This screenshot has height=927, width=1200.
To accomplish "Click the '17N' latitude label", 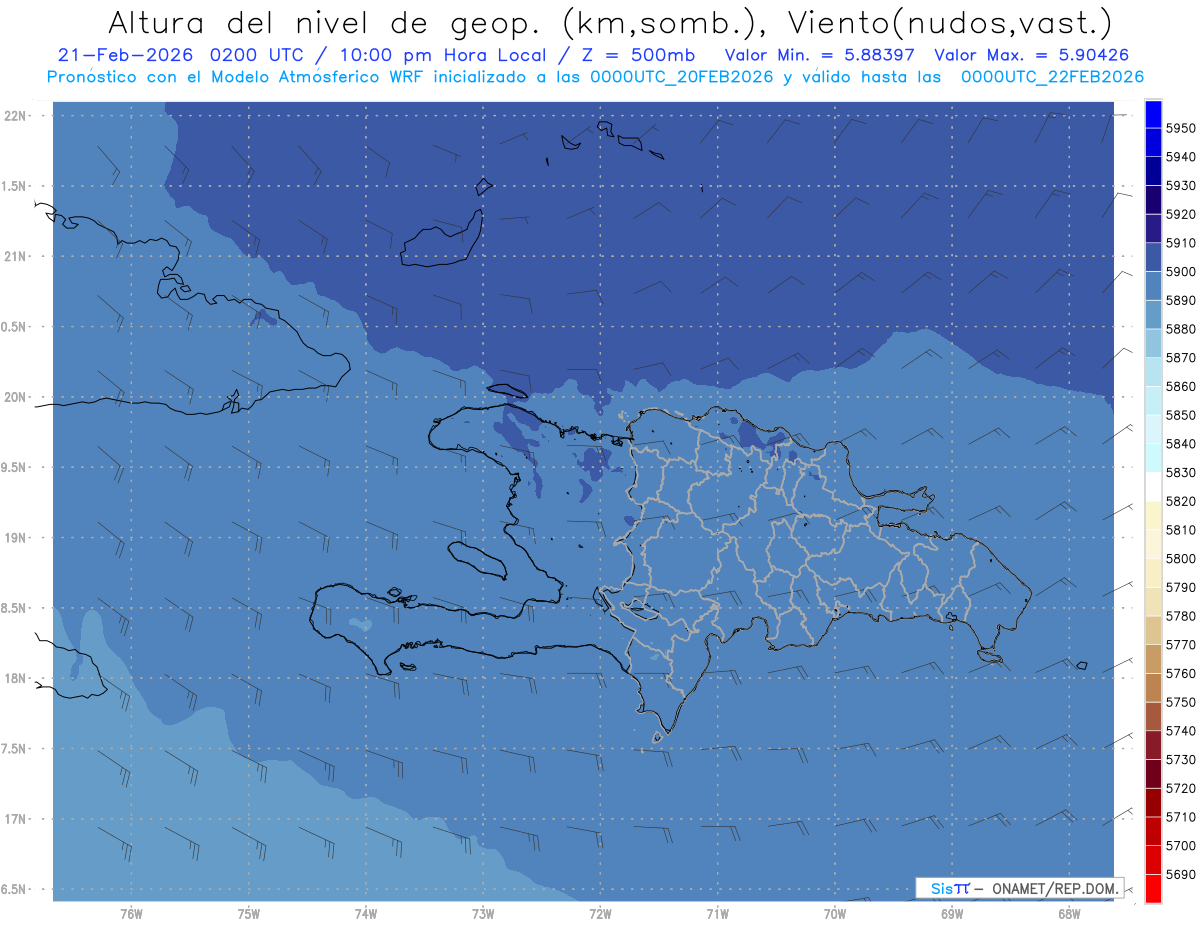I will coord(15,819).
